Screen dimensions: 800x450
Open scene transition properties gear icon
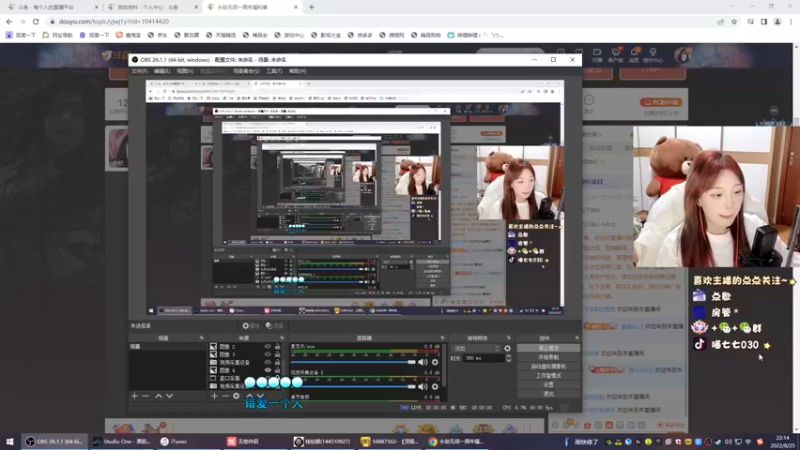click(507, 348)
